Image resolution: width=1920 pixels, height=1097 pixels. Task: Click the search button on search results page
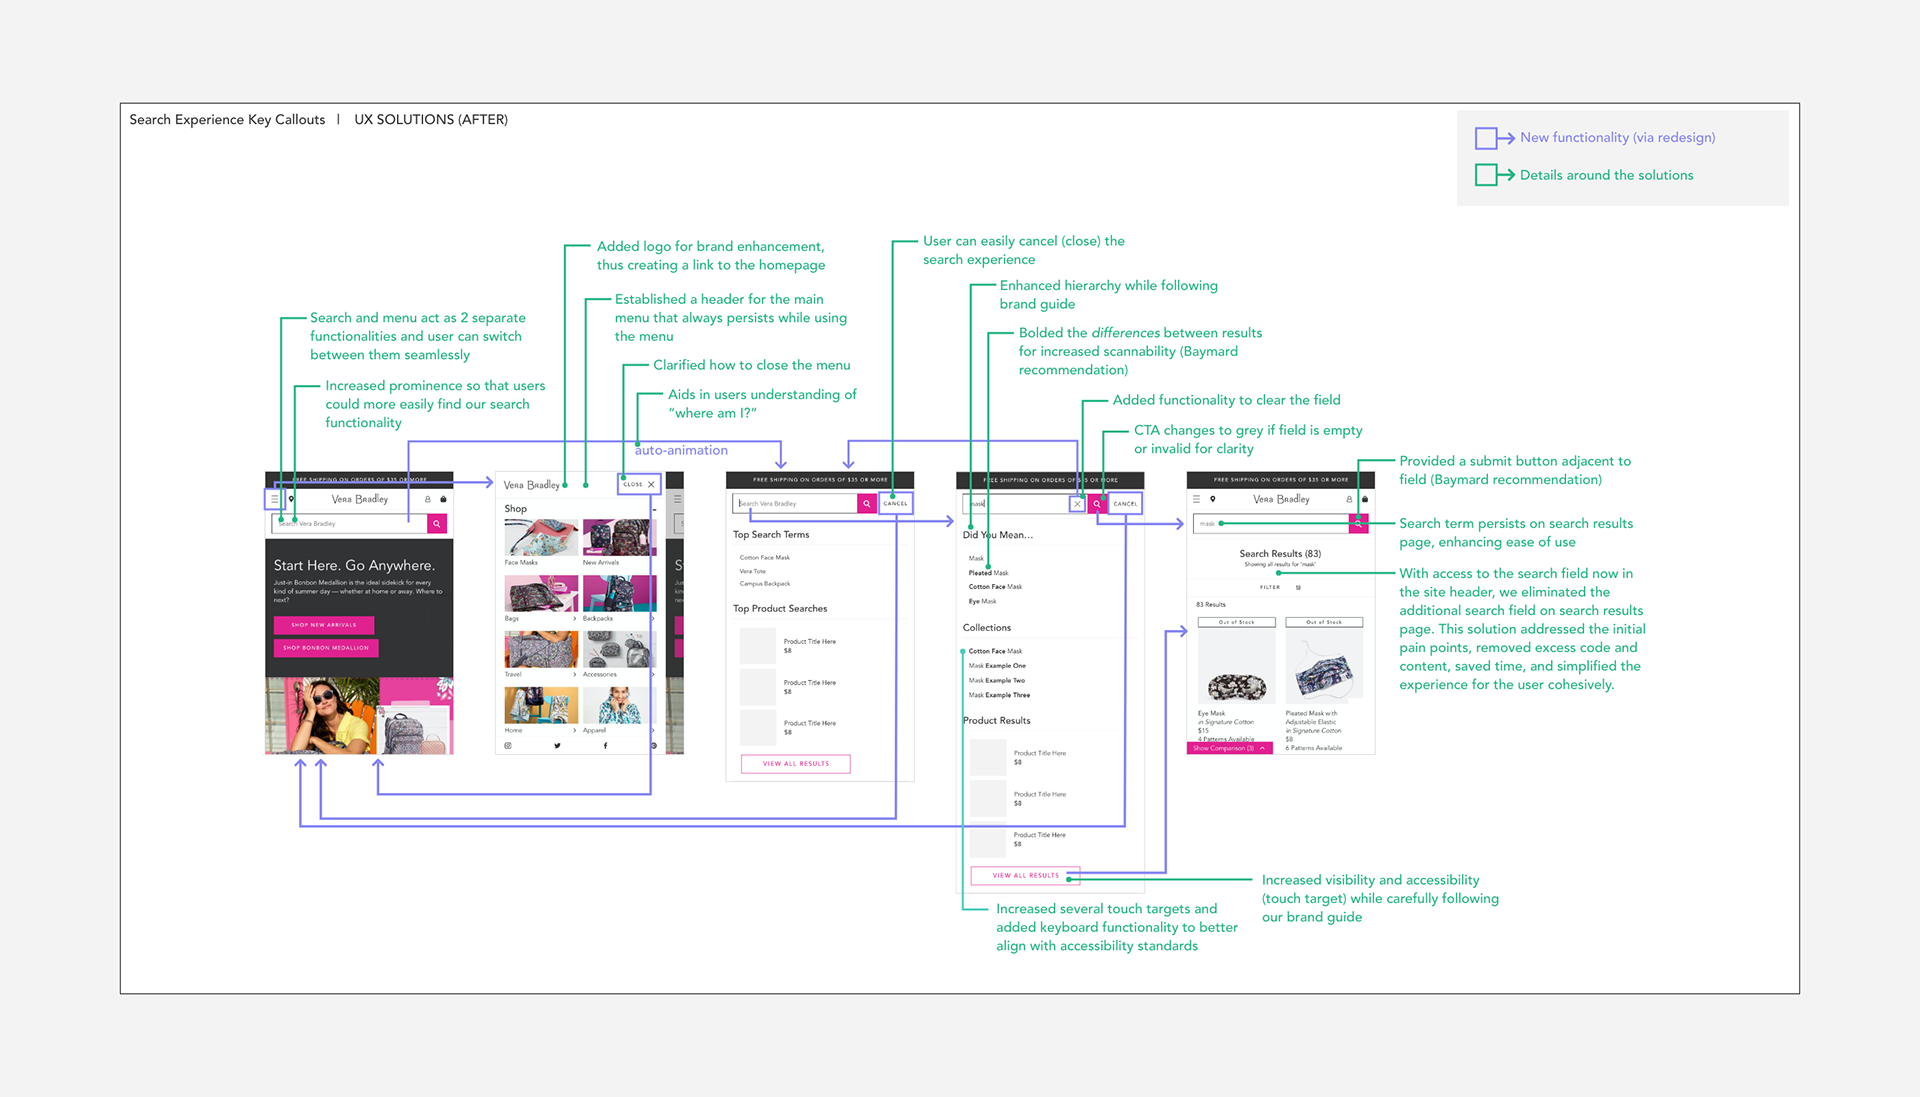pyautogui.click(x=1358, y=524)
